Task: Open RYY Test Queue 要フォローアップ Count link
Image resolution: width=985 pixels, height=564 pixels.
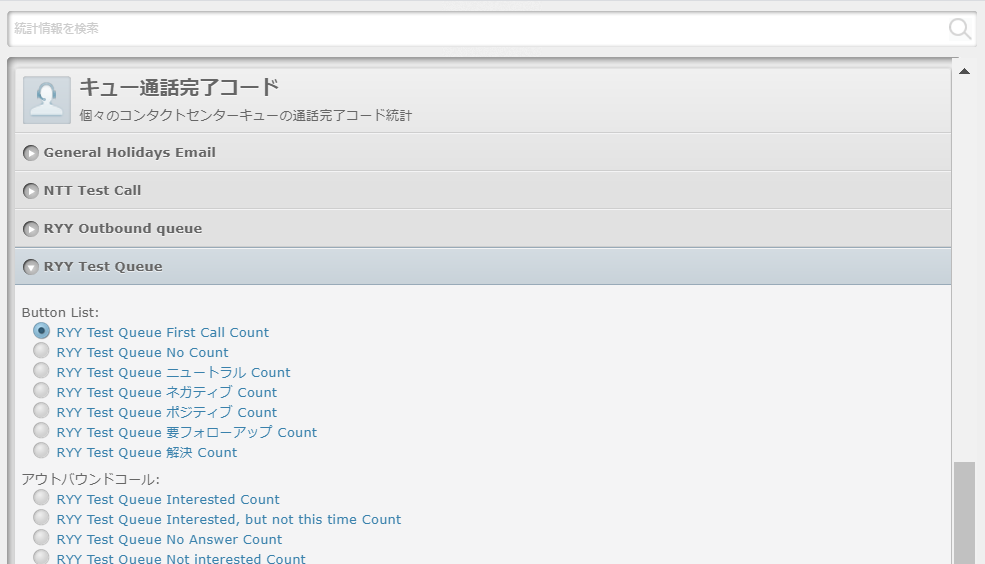Action: coord(187,433)
